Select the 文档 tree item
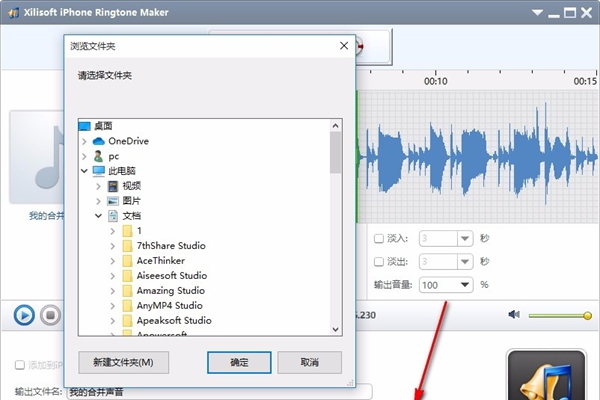600x400 pixels. click(132, 216)
